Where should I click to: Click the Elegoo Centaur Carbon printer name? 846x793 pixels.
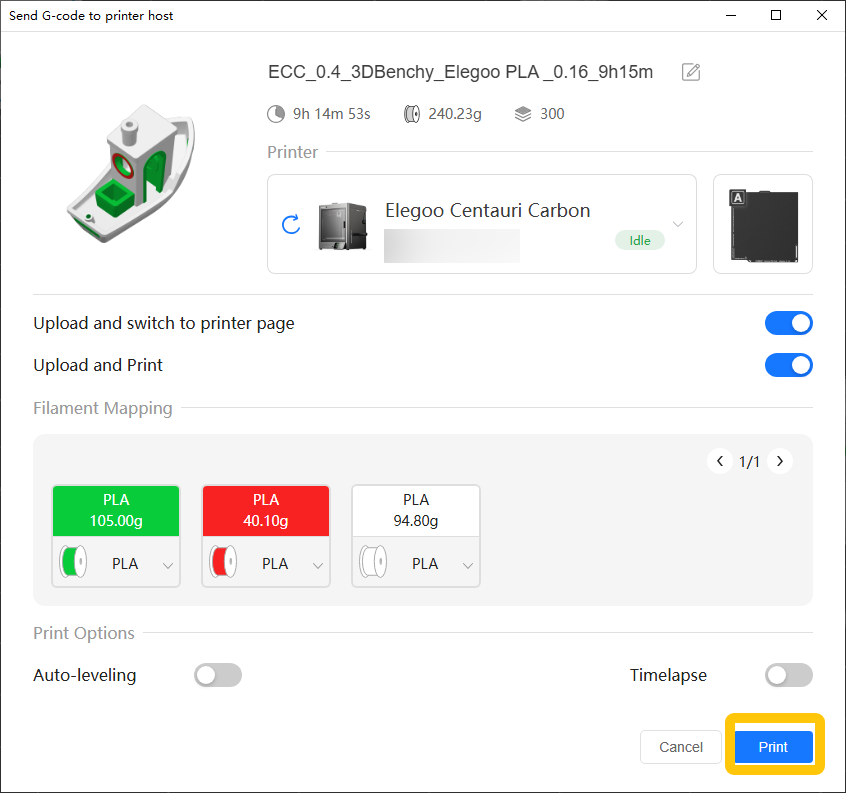(488, 210)
